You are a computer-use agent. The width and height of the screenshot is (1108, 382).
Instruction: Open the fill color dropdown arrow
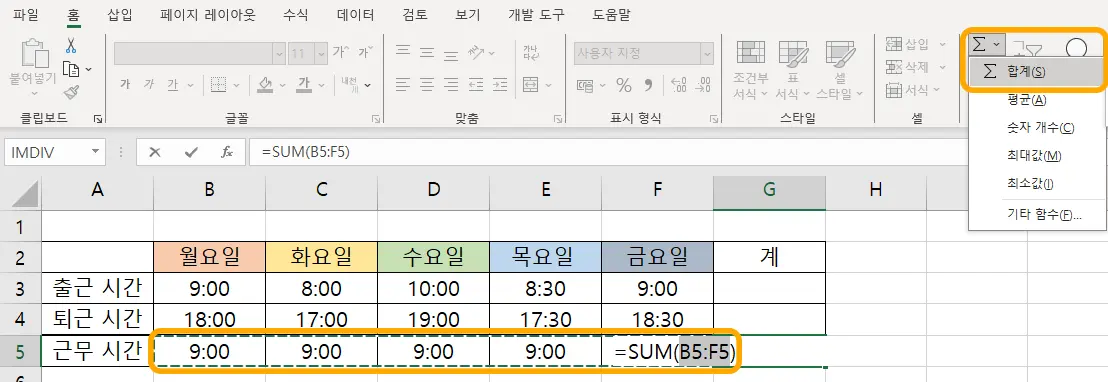pyautogui.click(x=283, y=85)
